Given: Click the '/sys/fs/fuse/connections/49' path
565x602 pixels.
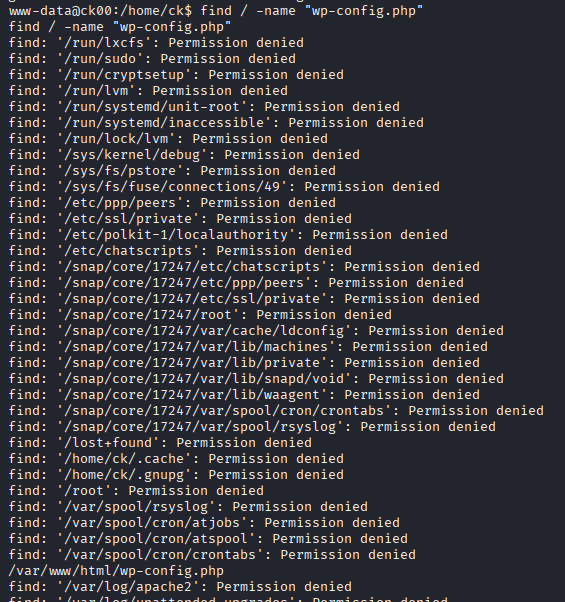Looking at the screenshot, I should [172, 187].
